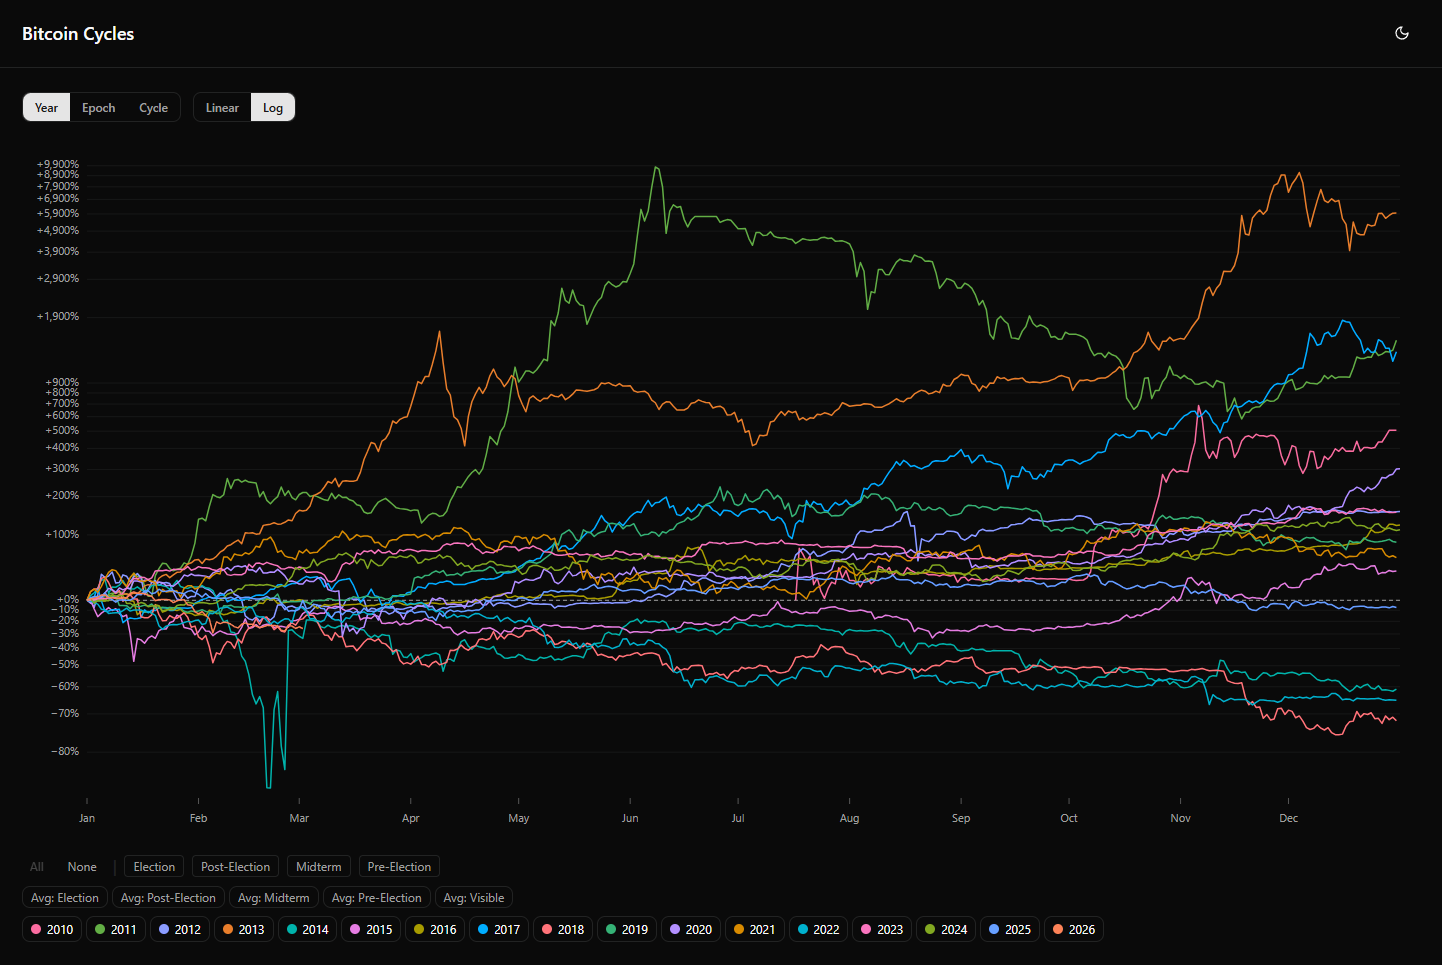The image size is (1442, 965).
Task: Toggle the Avg: Midterm line
Action: (x=274, y=898)
